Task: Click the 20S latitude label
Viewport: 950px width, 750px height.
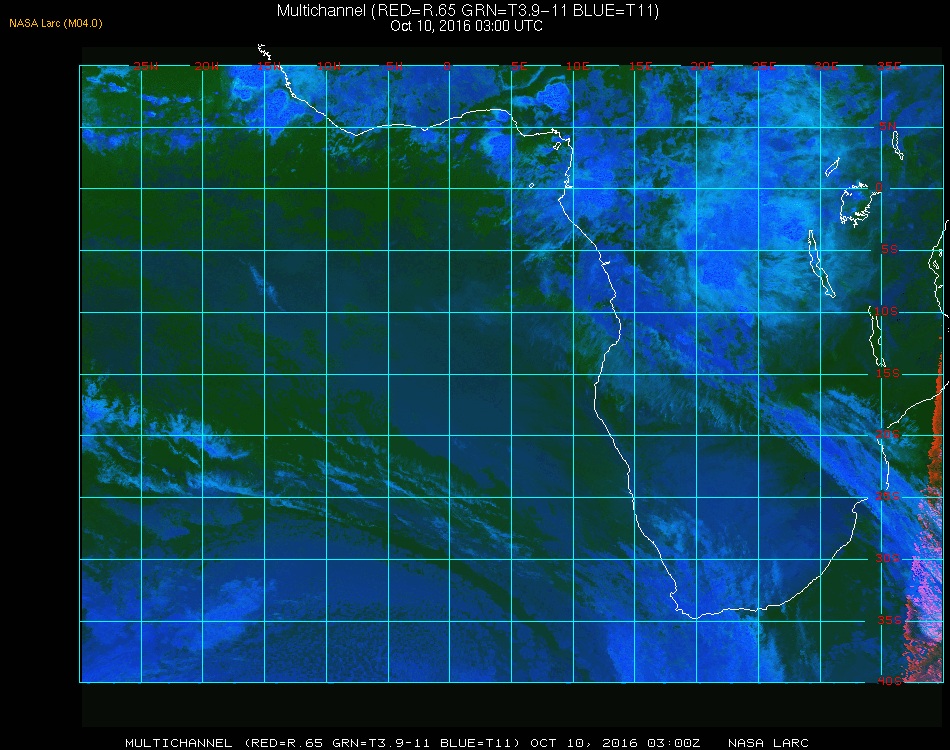Action: (888, 435)
